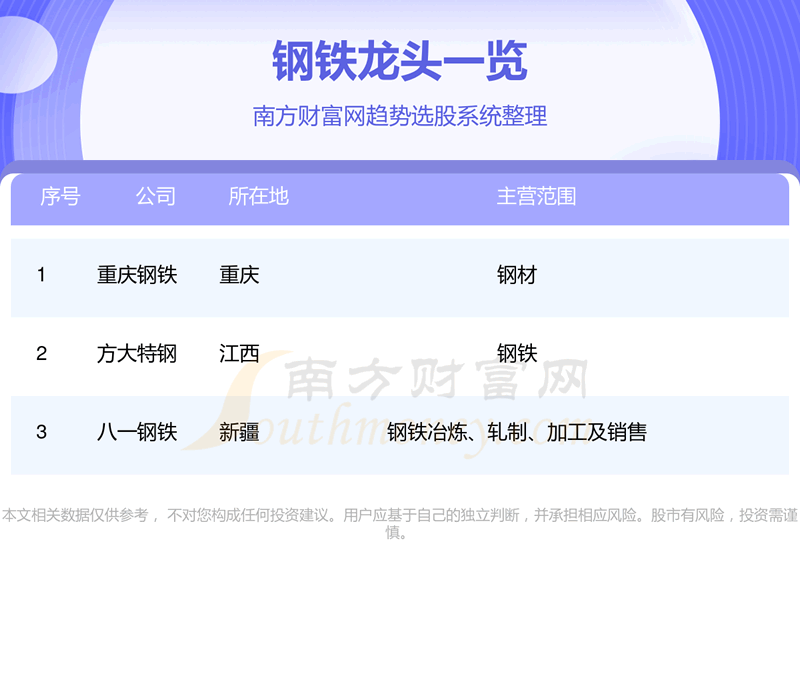Click row number 1 in the table
This screenshot has height=700, width=800.
pos(41,274)
